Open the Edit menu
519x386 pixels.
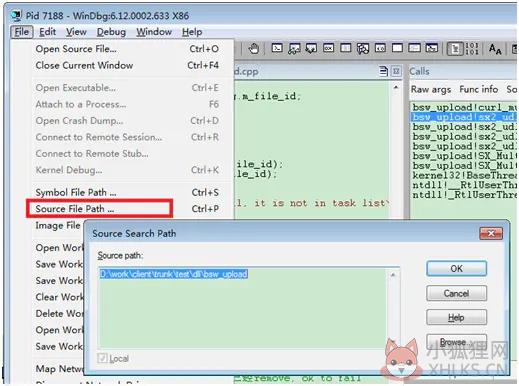coord(47,32)
